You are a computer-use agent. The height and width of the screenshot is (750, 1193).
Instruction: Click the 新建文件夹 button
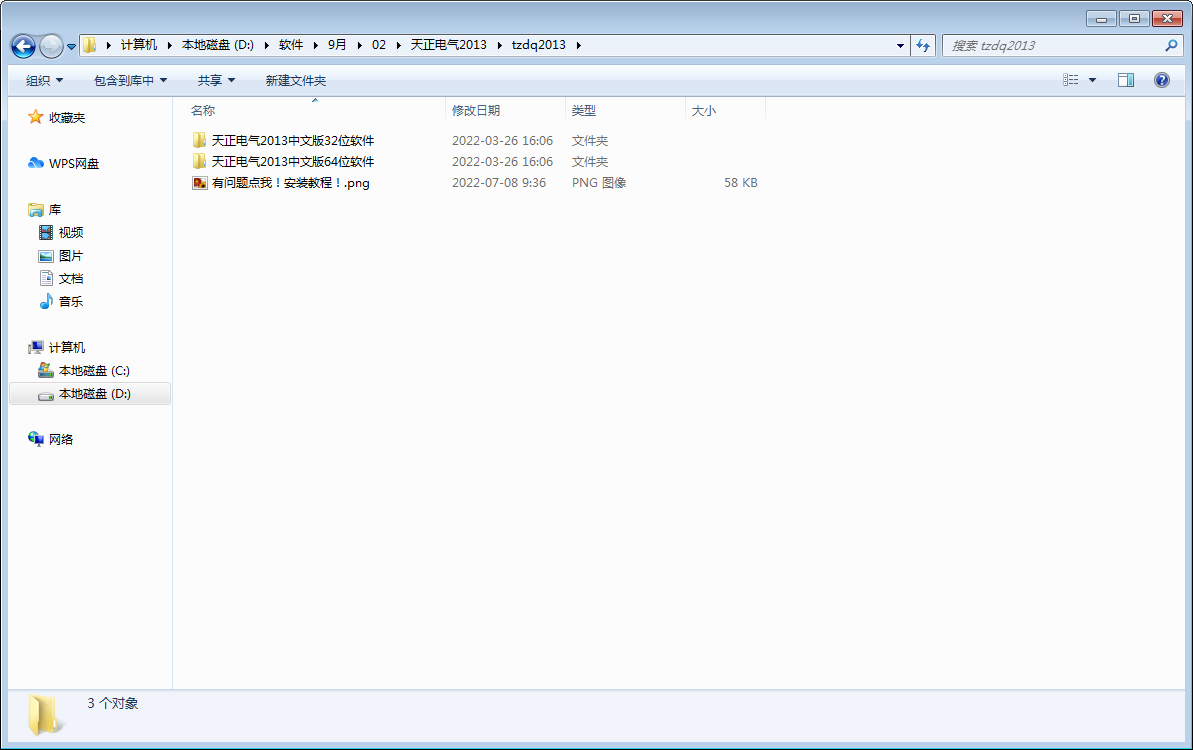click(296, 81)
